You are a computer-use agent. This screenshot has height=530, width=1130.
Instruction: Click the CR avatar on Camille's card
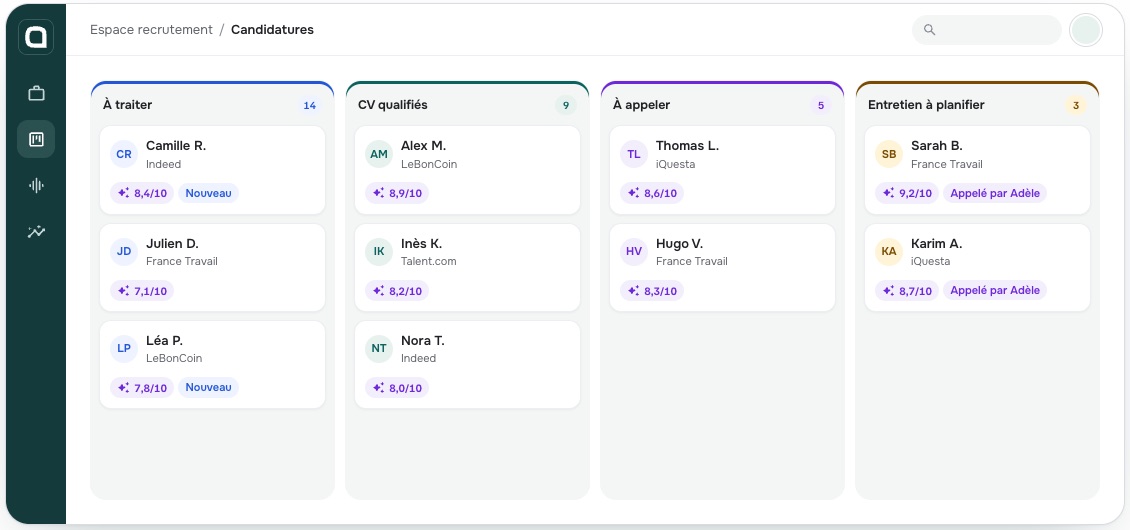tap(124, 154)
